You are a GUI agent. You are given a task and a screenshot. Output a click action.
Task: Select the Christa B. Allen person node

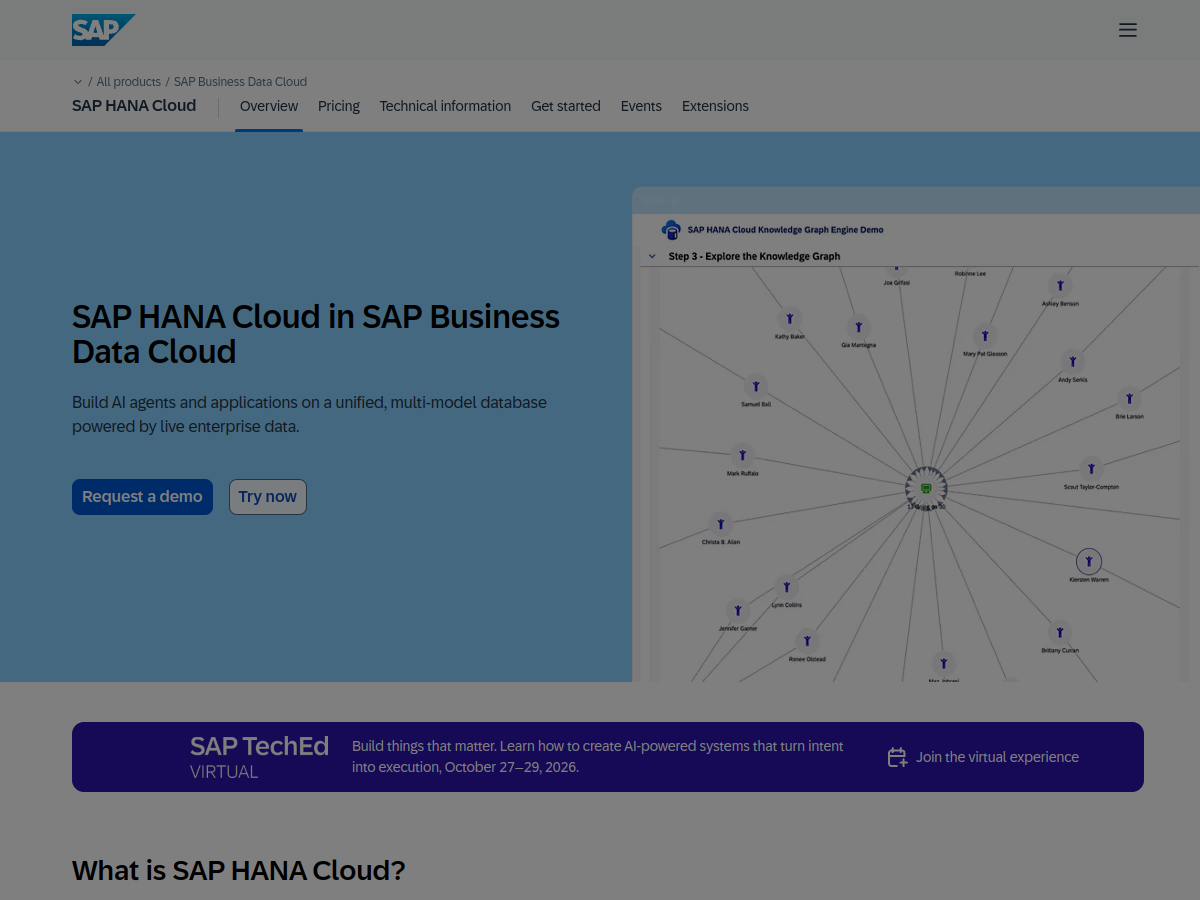[720, 523]
